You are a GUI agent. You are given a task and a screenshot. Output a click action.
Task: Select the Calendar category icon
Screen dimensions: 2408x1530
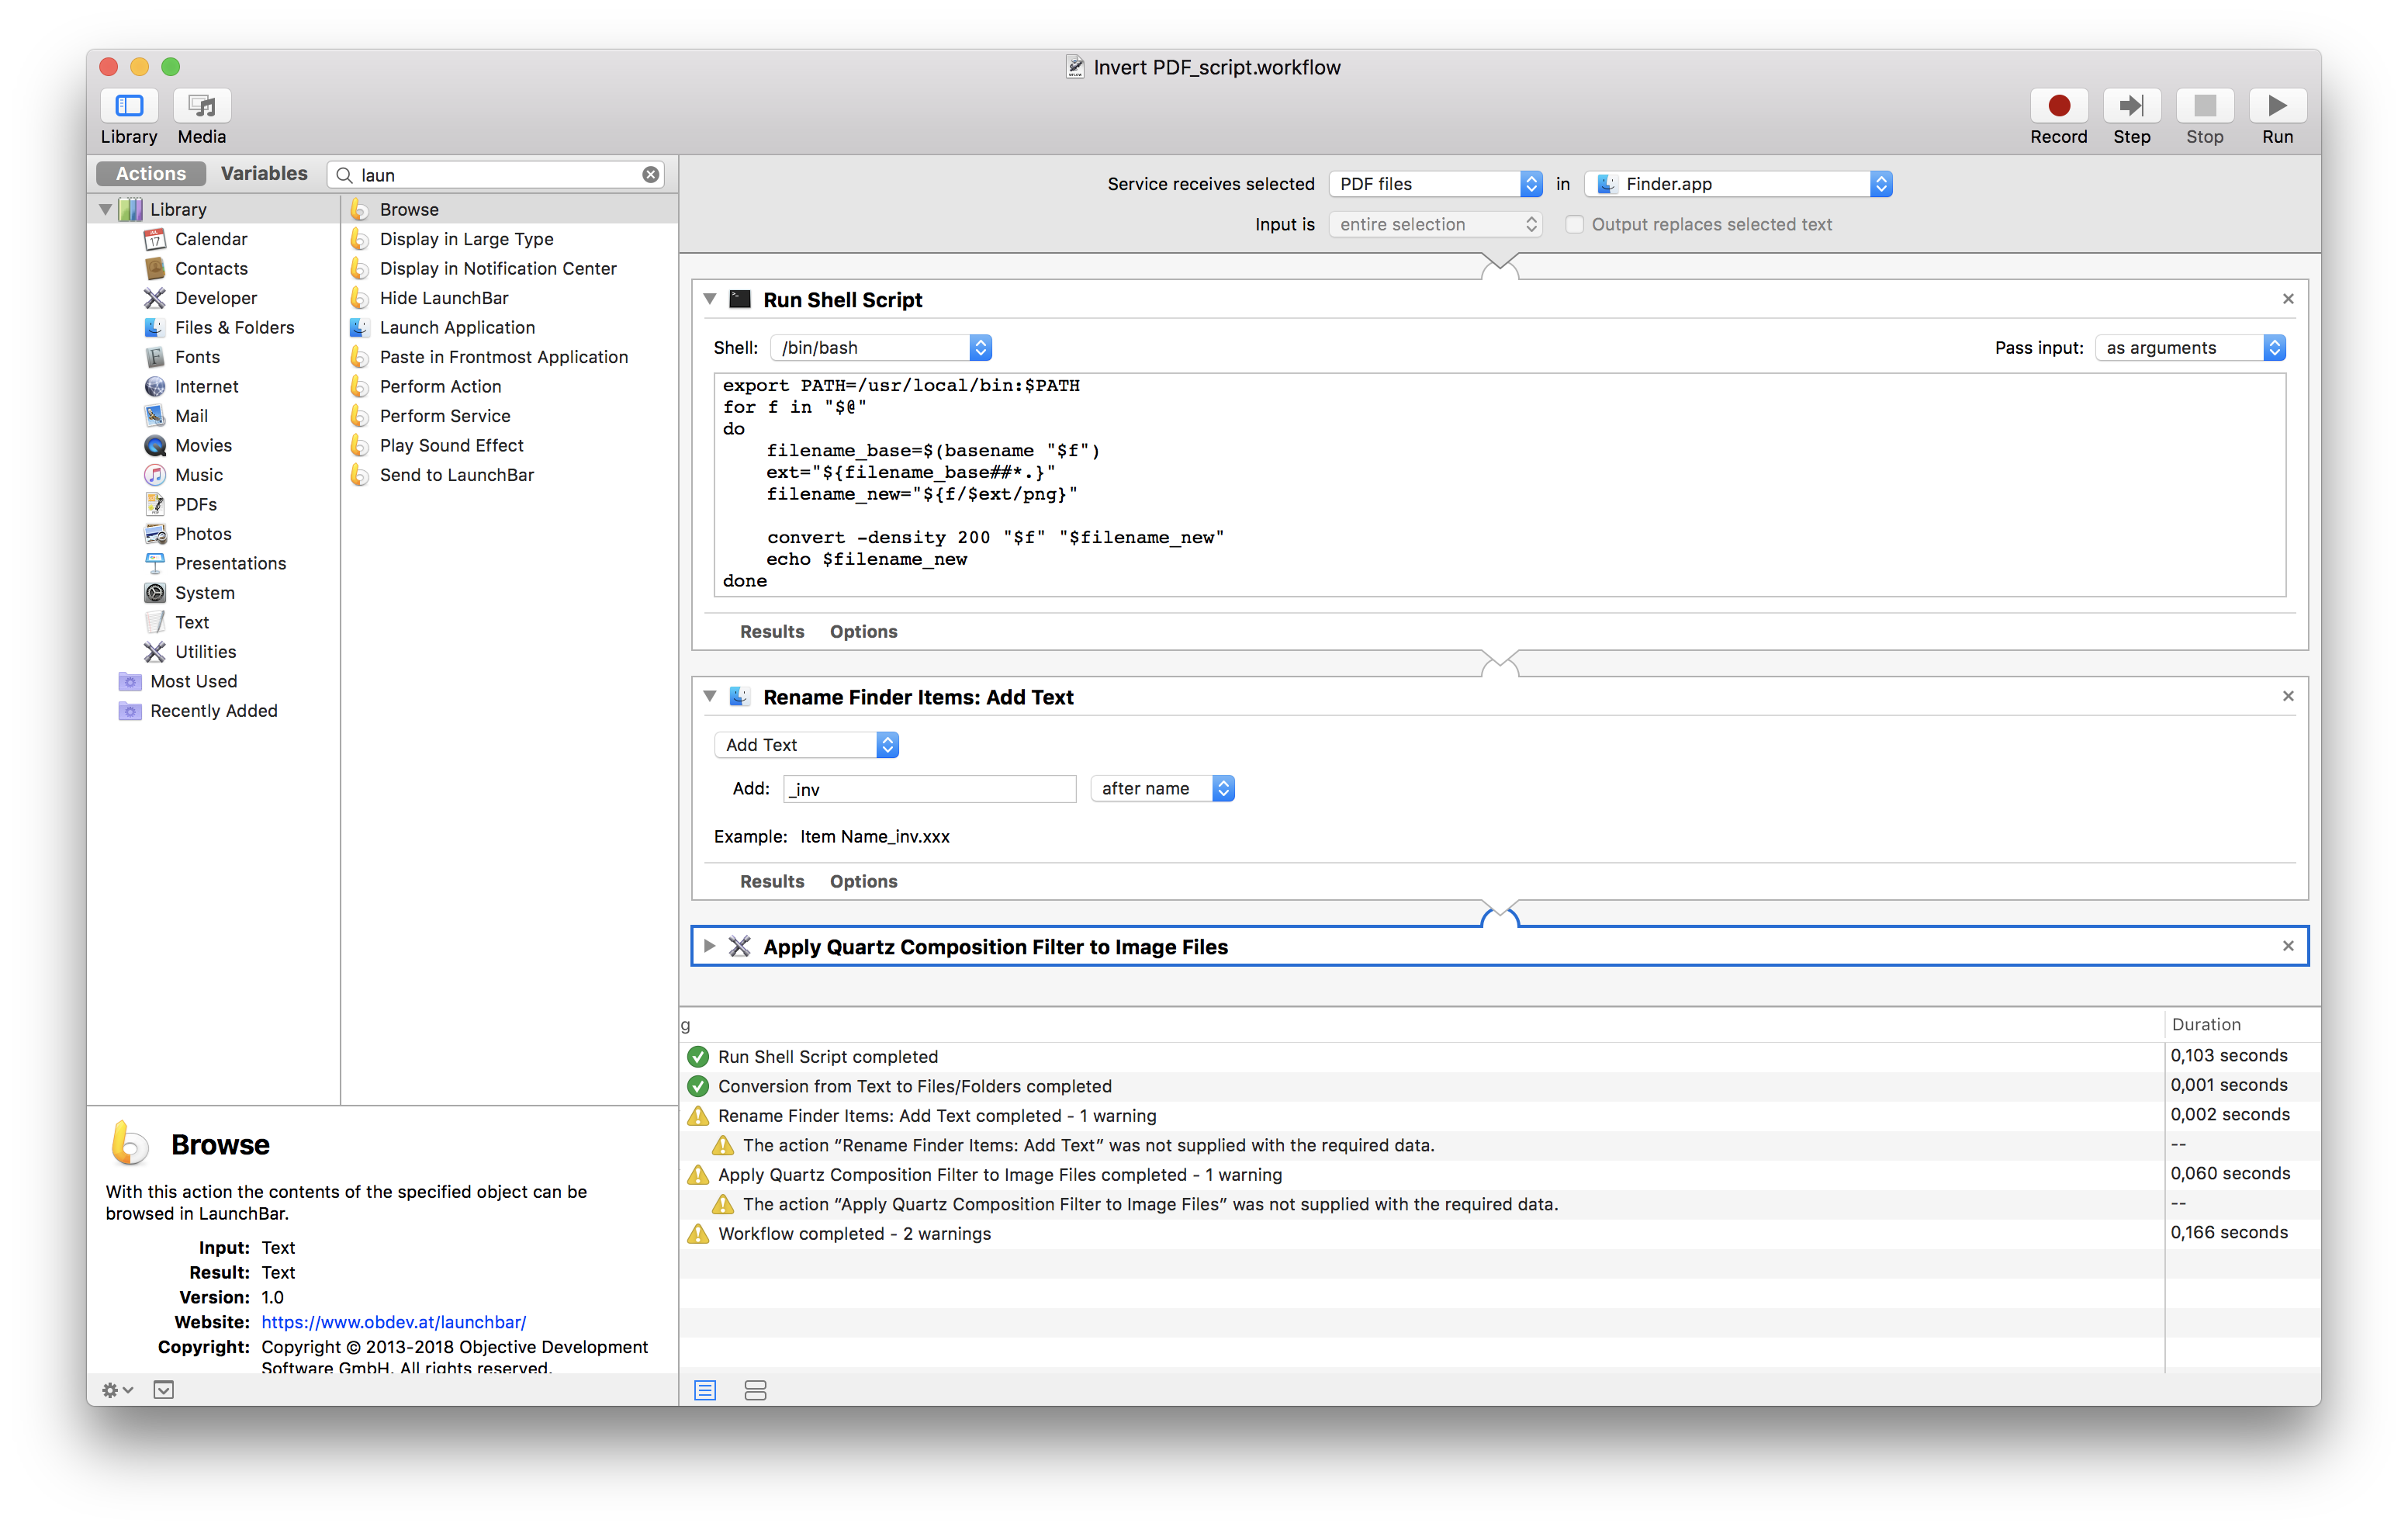click(x=155, y=239)
